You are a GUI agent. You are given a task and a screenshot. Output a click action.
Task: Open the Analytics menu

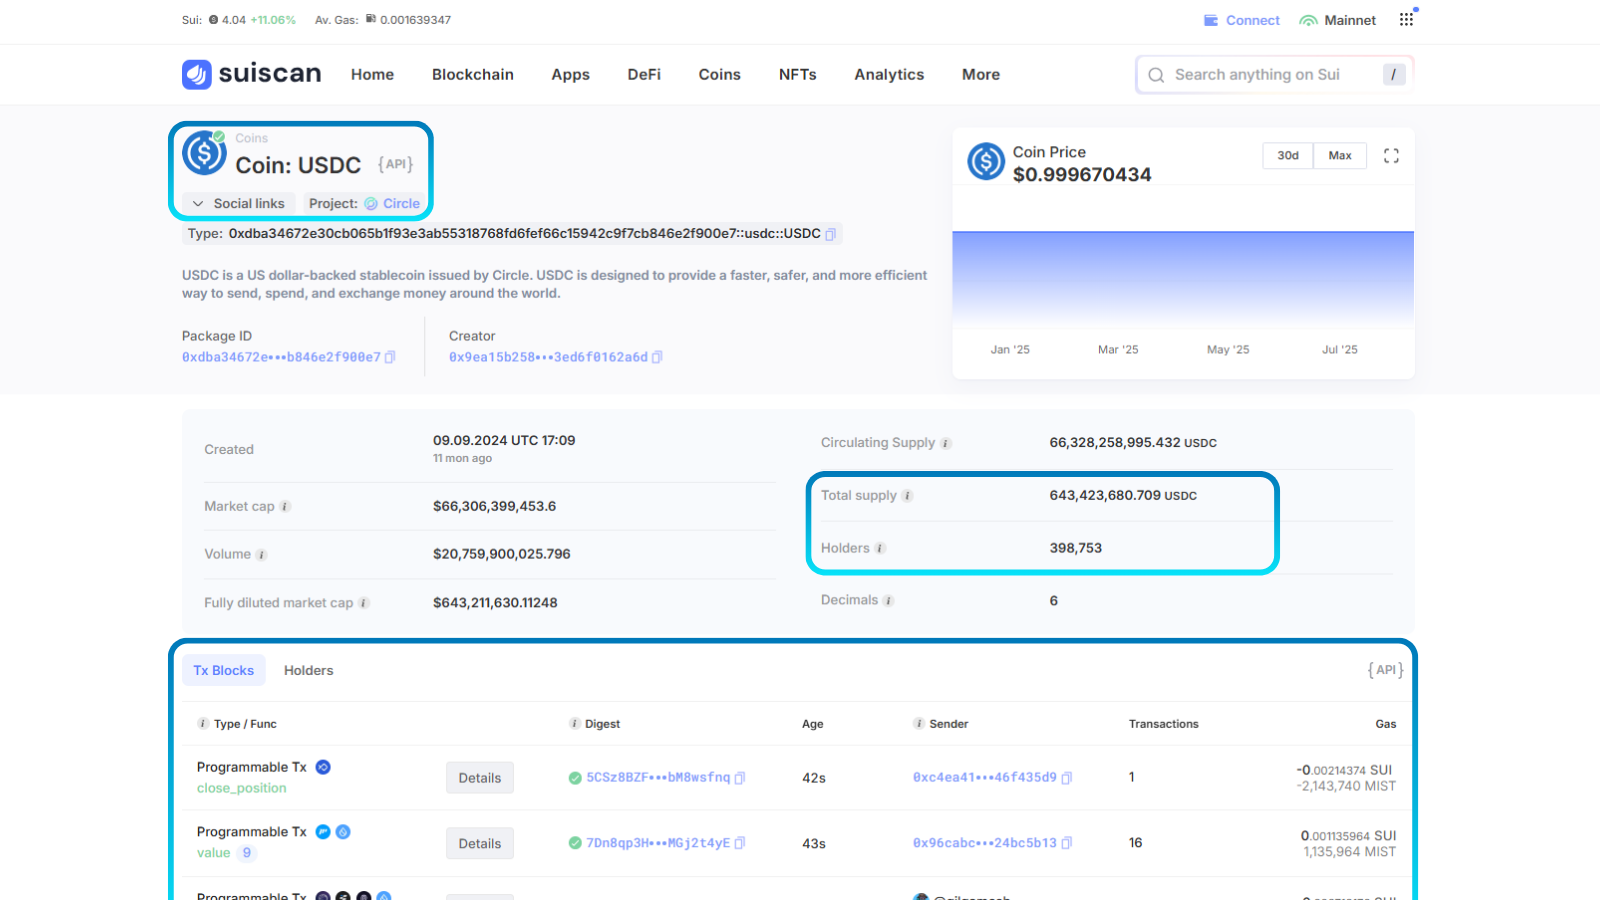coord(889,75)
